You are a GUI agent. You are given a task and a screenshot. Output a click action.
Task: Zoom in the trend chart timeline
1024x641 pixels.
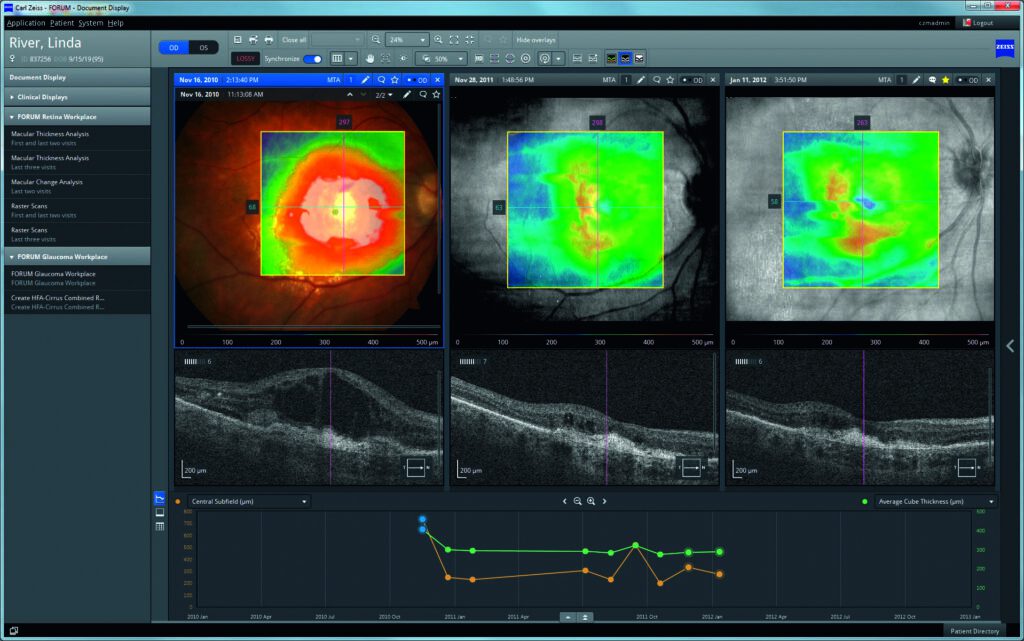point(591,501)
